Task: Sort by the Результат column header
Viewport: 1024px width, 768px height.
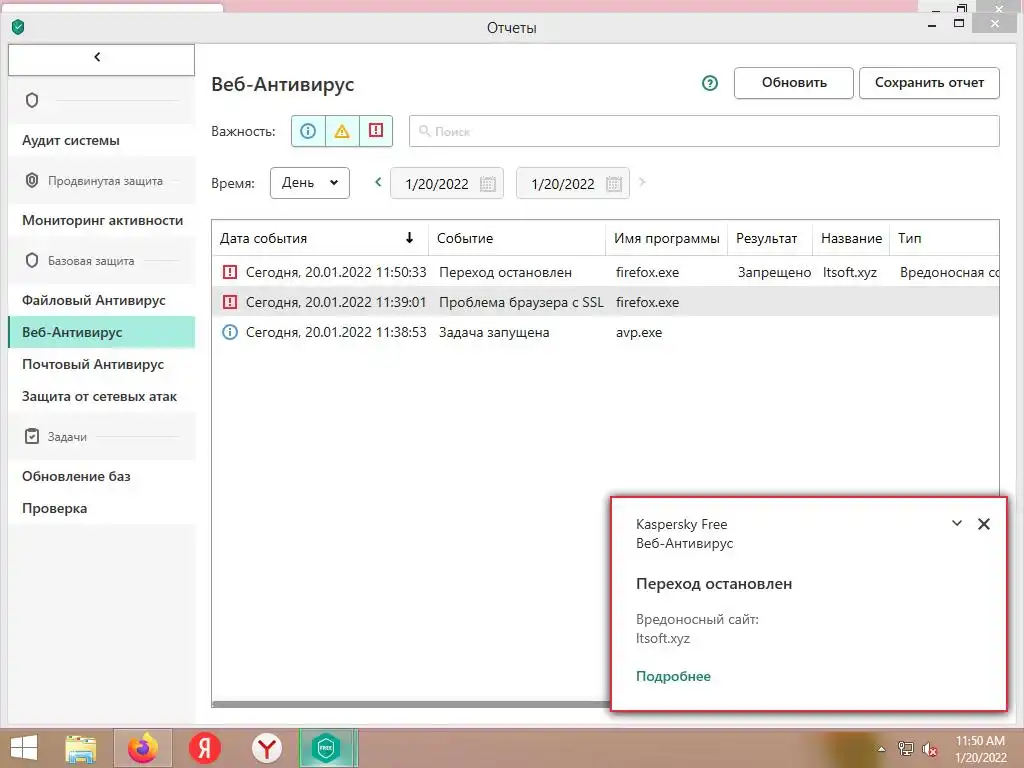Action: (x=770, y=238)
